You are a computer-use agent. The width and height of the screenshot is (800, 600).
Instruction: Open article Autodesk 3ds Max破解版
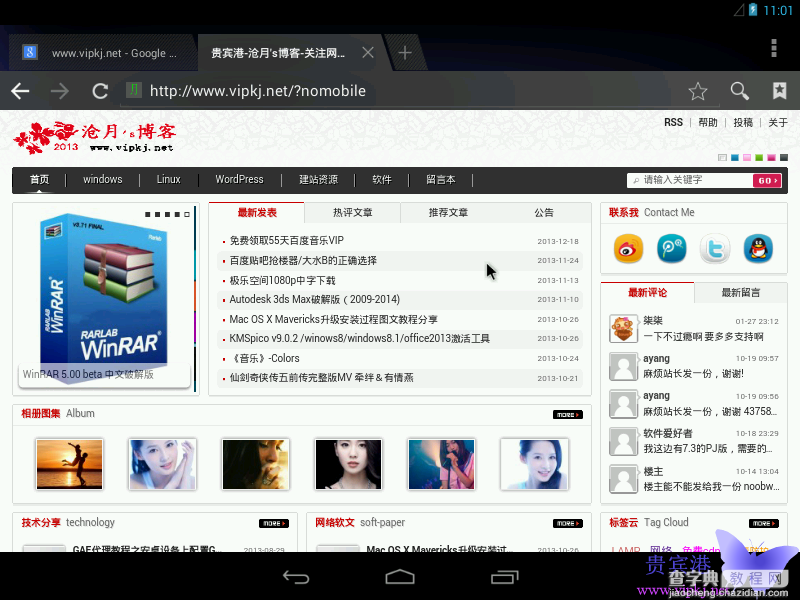point(314,299)
